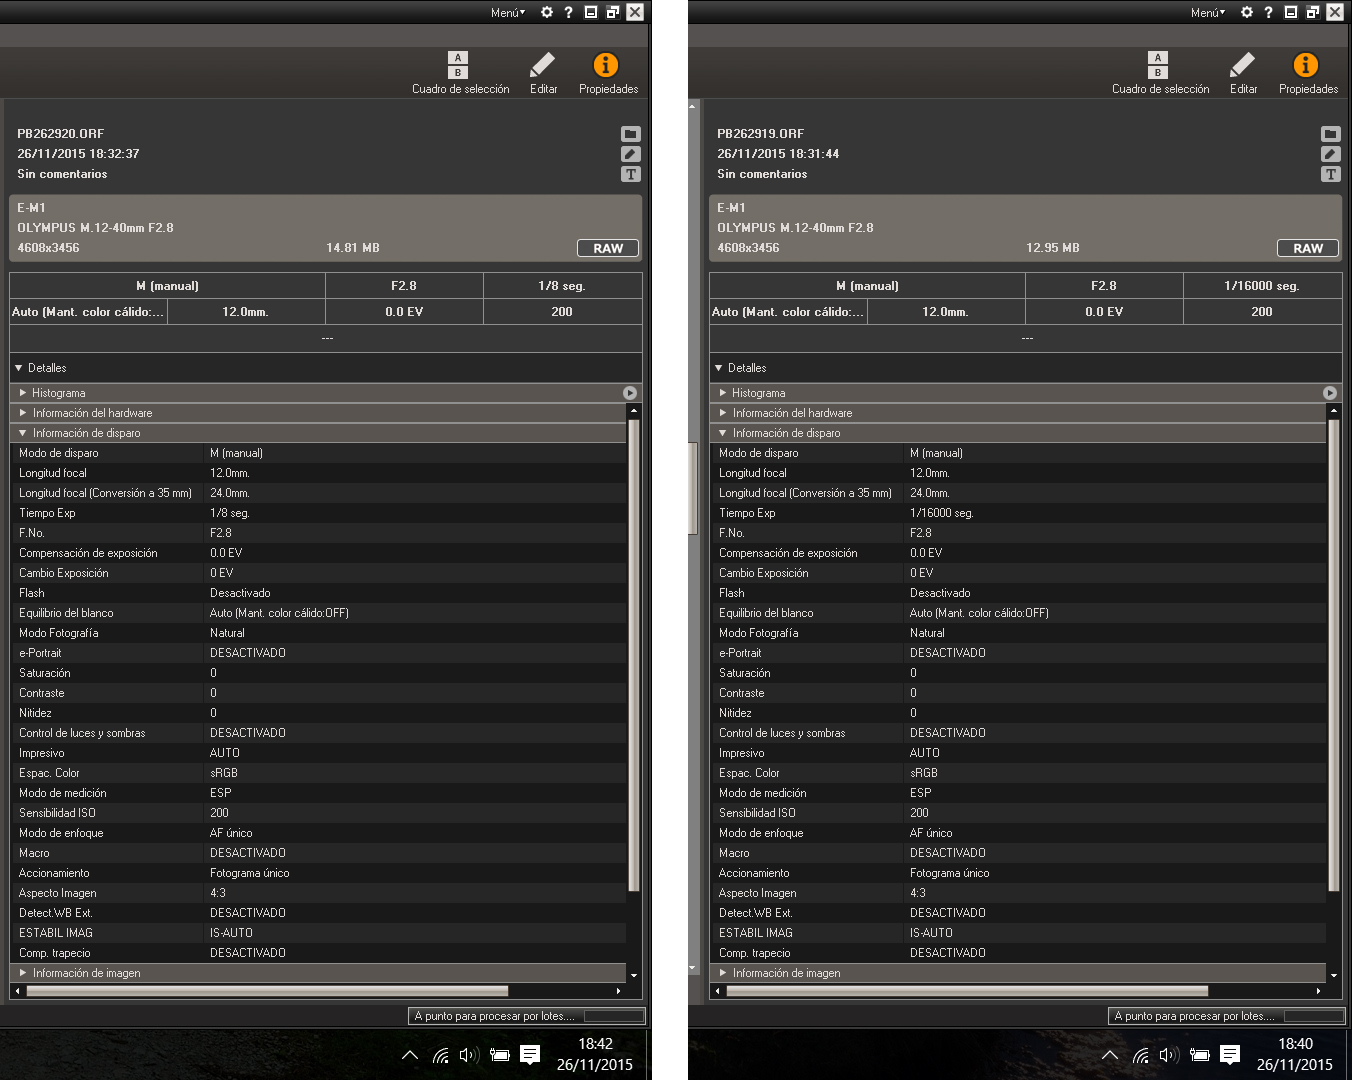
Task: Open settings gear in PB262919.ORF window
Action: 1247,12
